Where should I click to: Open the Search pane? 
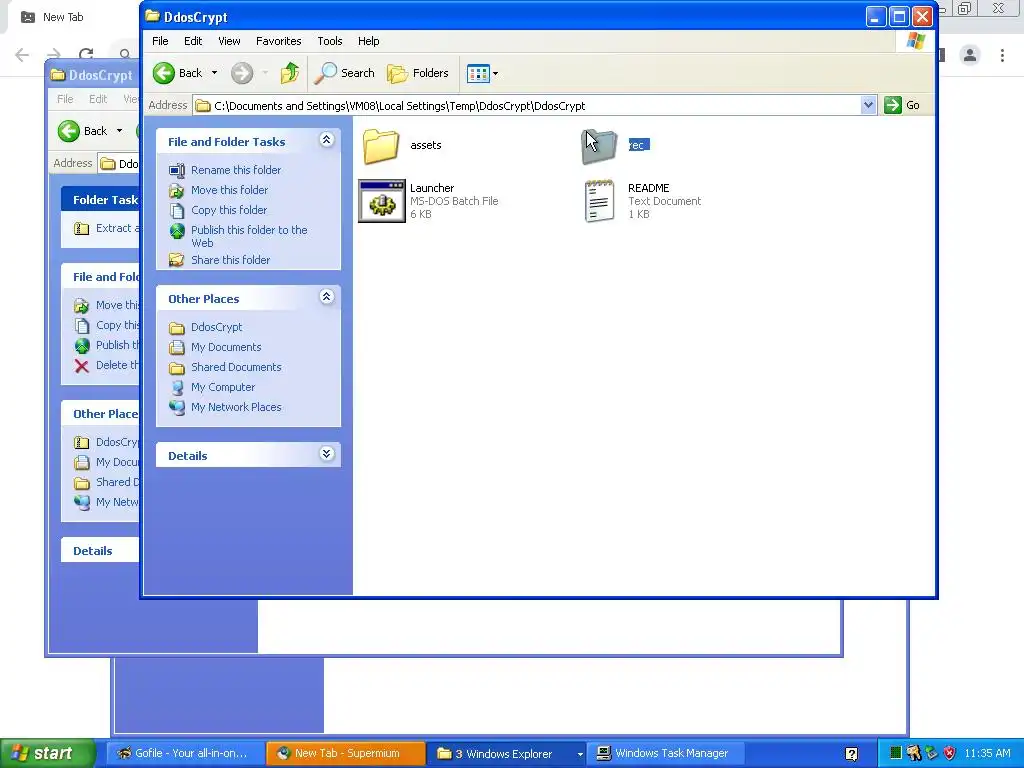pos(344,73)
